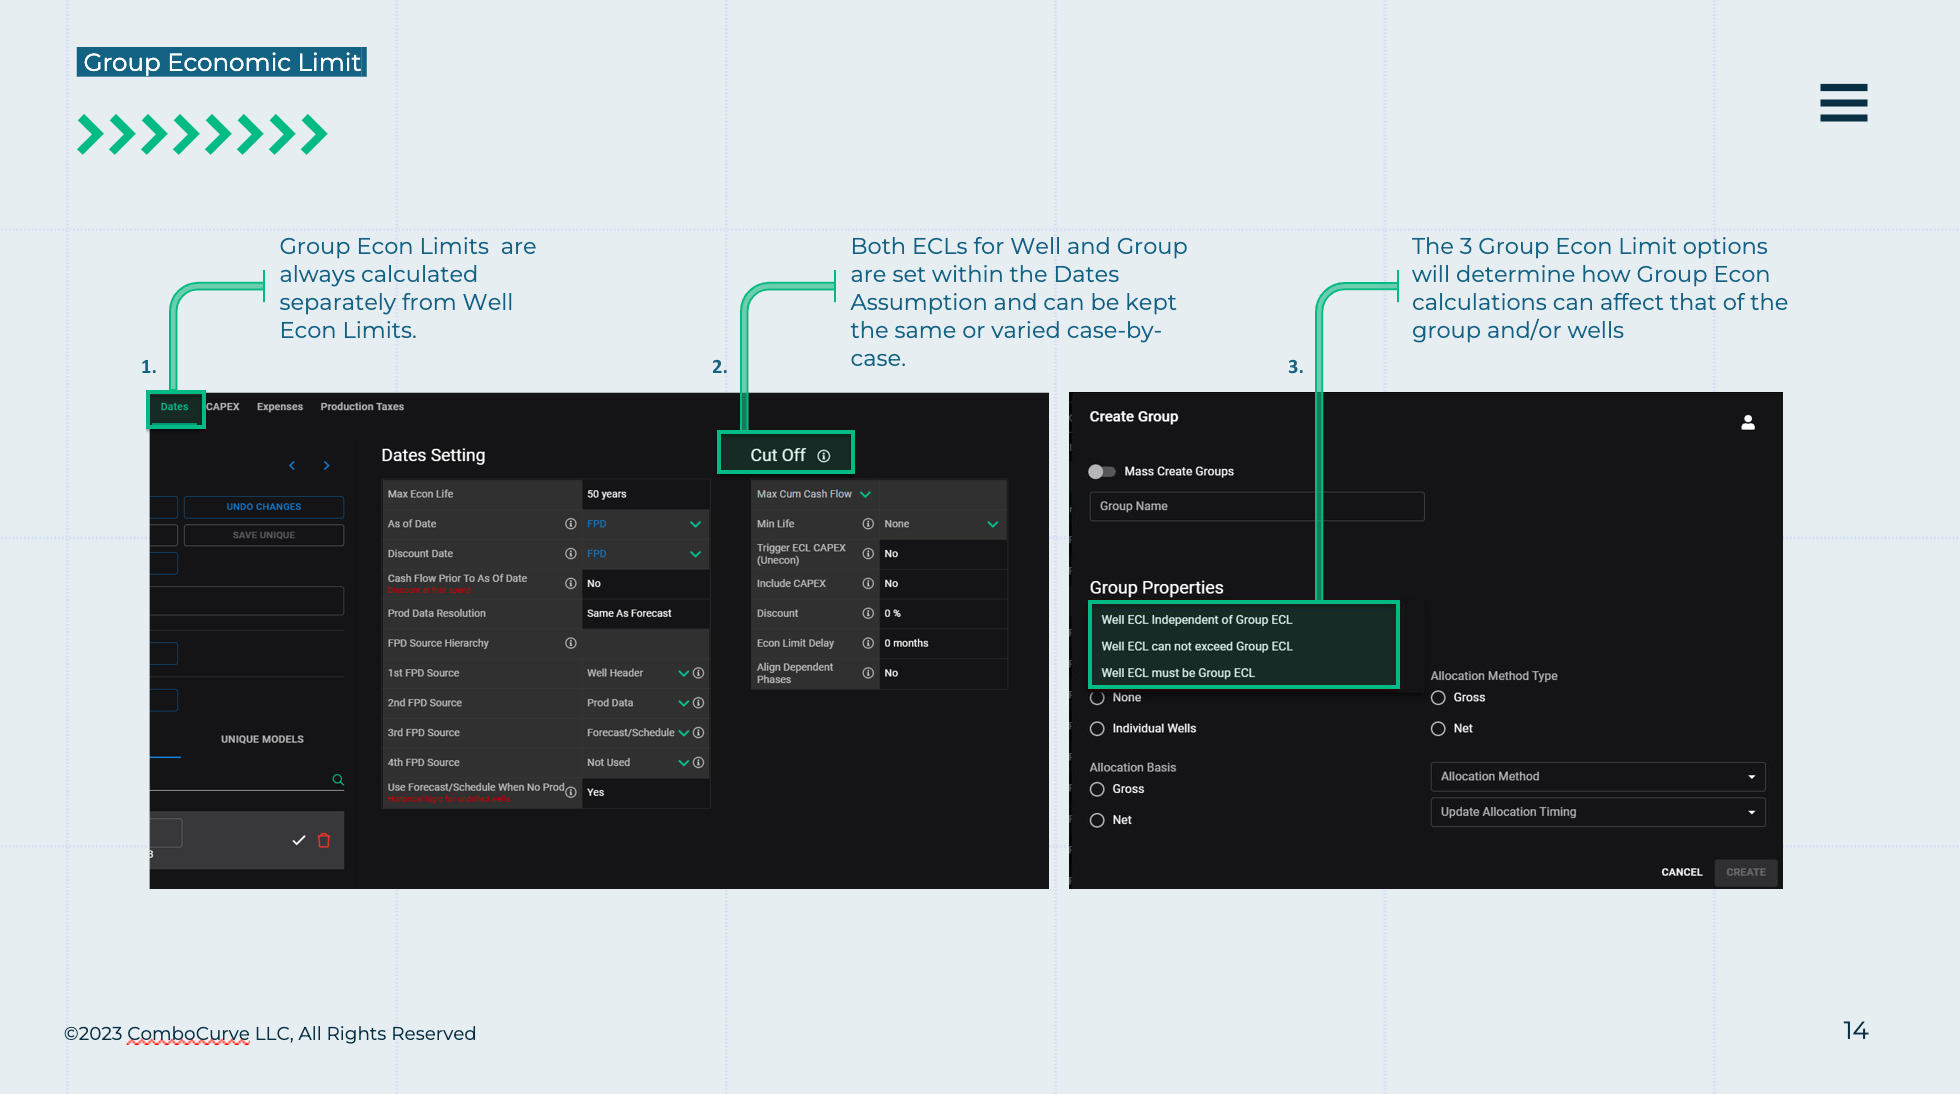Select the Individual Wells radio button
The height and width of the screenshot is (1094, 1960).
point(1097,728)
